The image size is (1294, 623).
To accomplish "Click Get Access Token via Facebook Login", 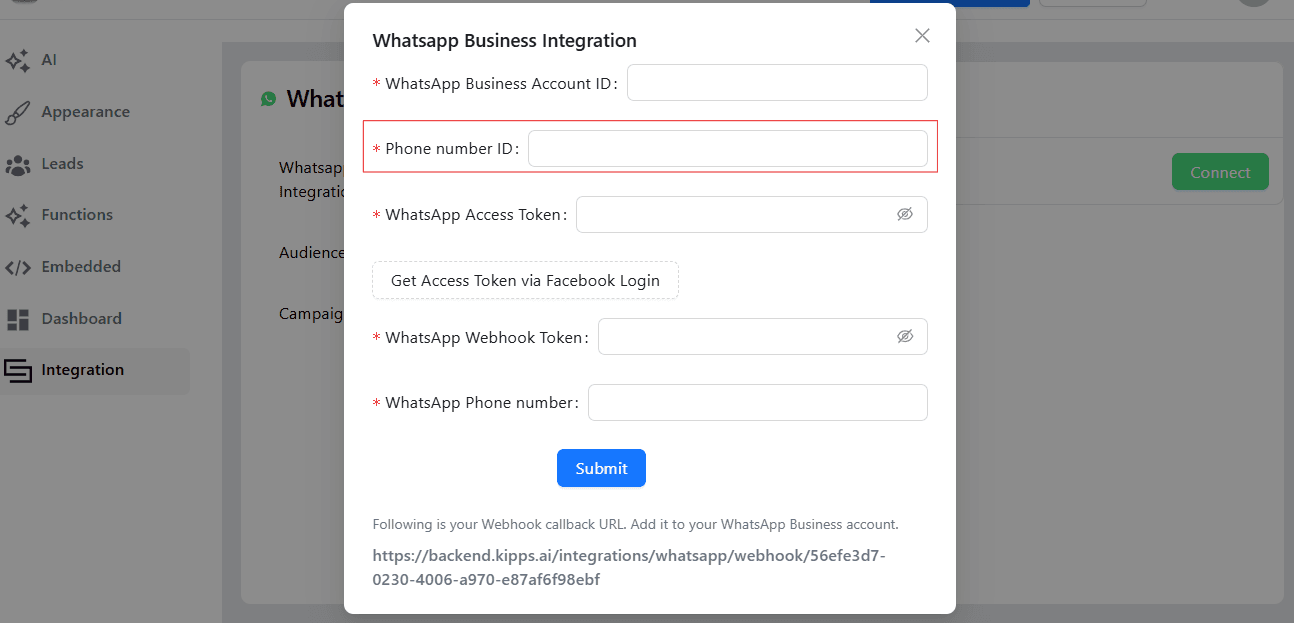I will tap(525, 280).
